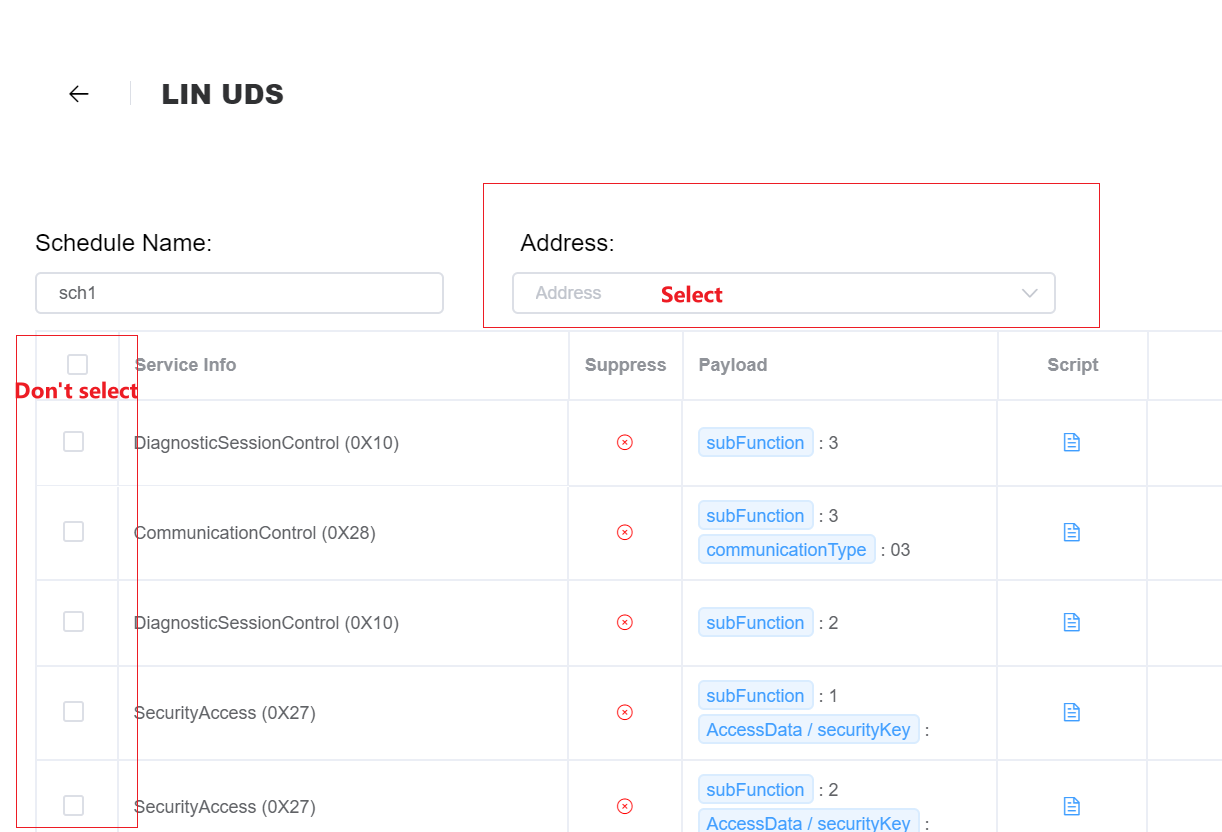Toggle suppress icon for bottom SecurityAccess row

(x=624, y=806)
